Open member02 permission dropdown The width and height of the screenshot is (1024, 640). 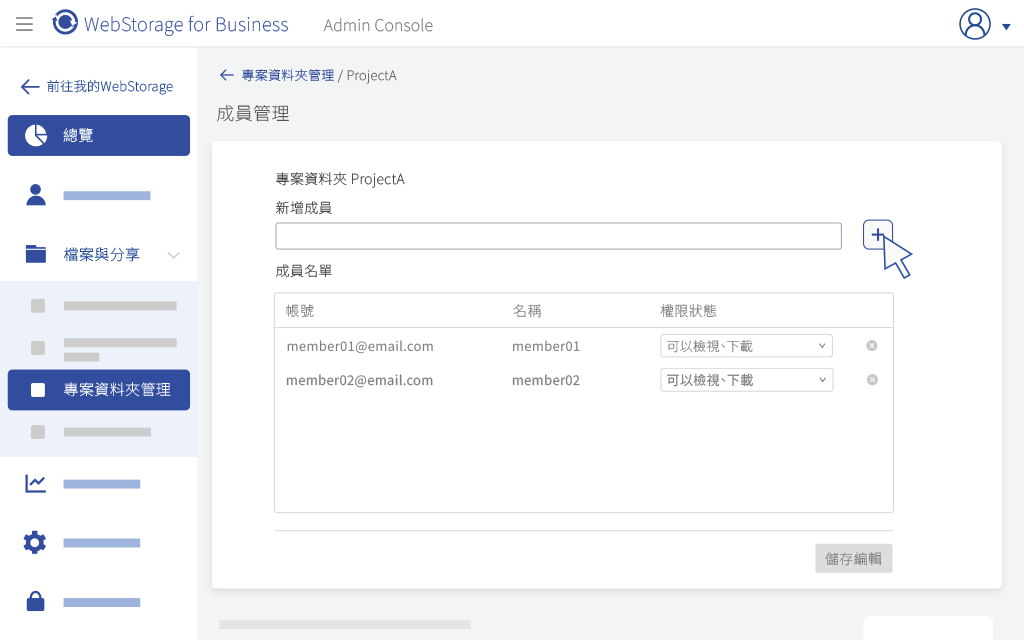(x=746, y=379)
